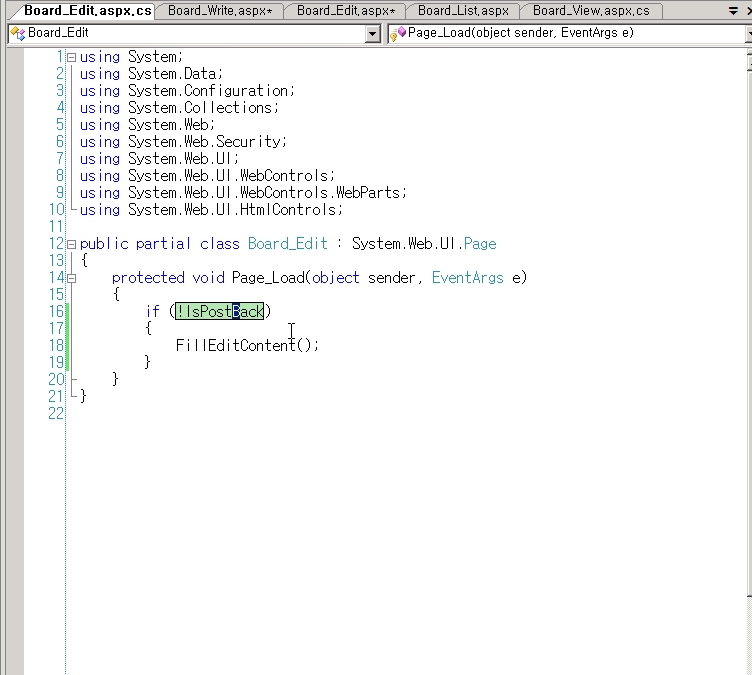
Task: Open the Board_Edit class dropdown arrow
Action: pyautogui.click(x=372, y=34)
